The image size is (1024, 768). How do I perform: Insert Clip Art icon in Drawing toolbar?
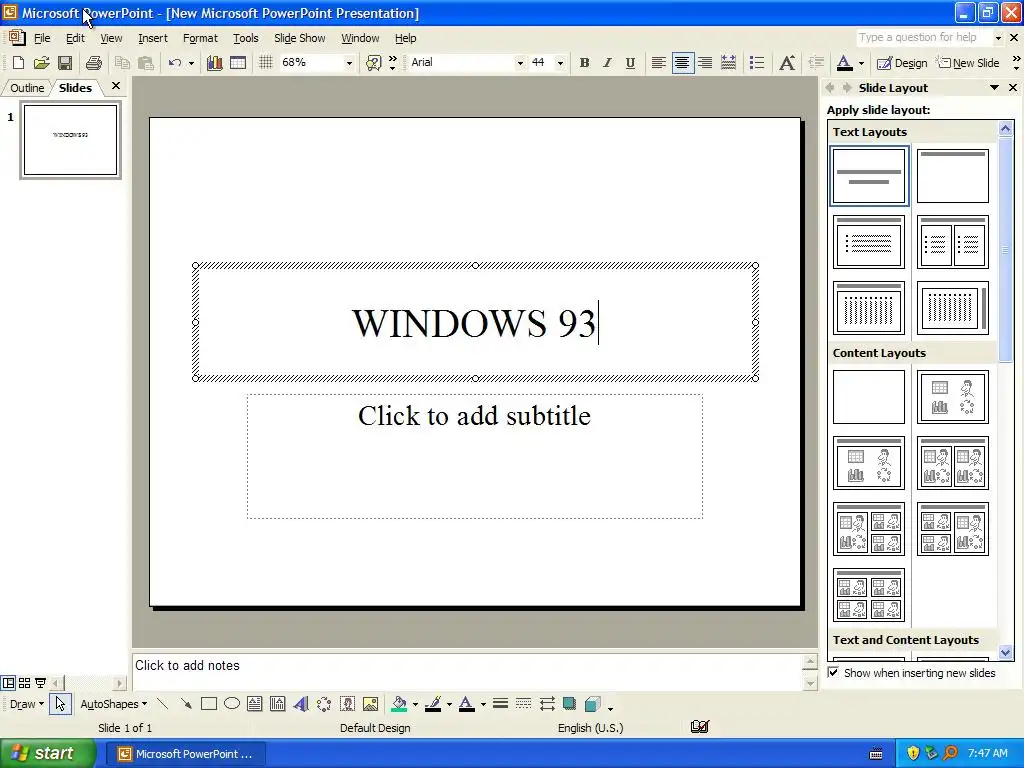[x=347, y=704]
